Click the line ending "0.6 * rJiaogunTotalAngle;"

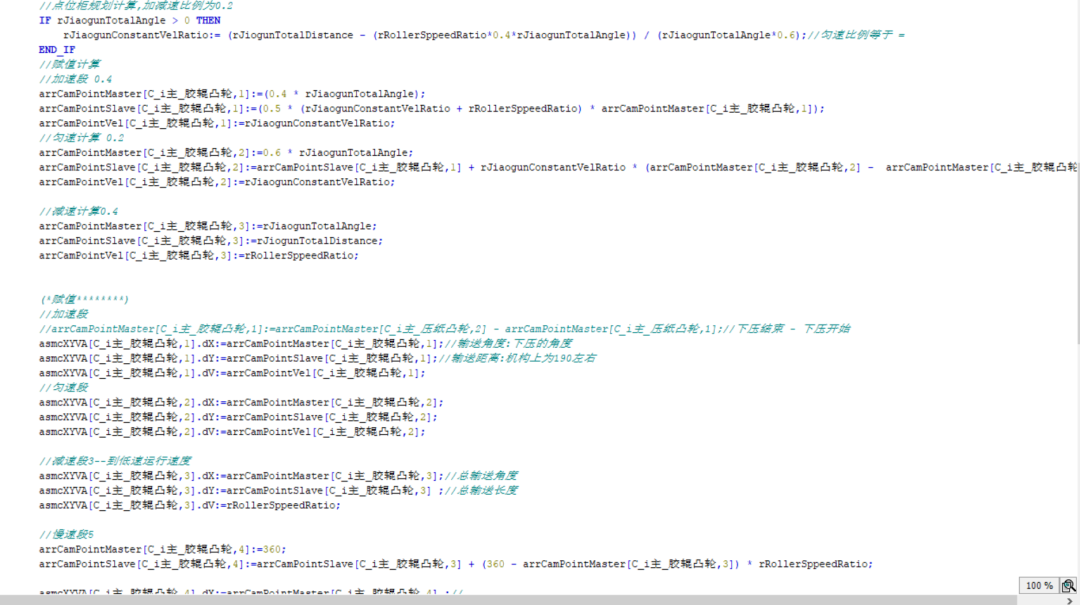[x=226, y=153]
